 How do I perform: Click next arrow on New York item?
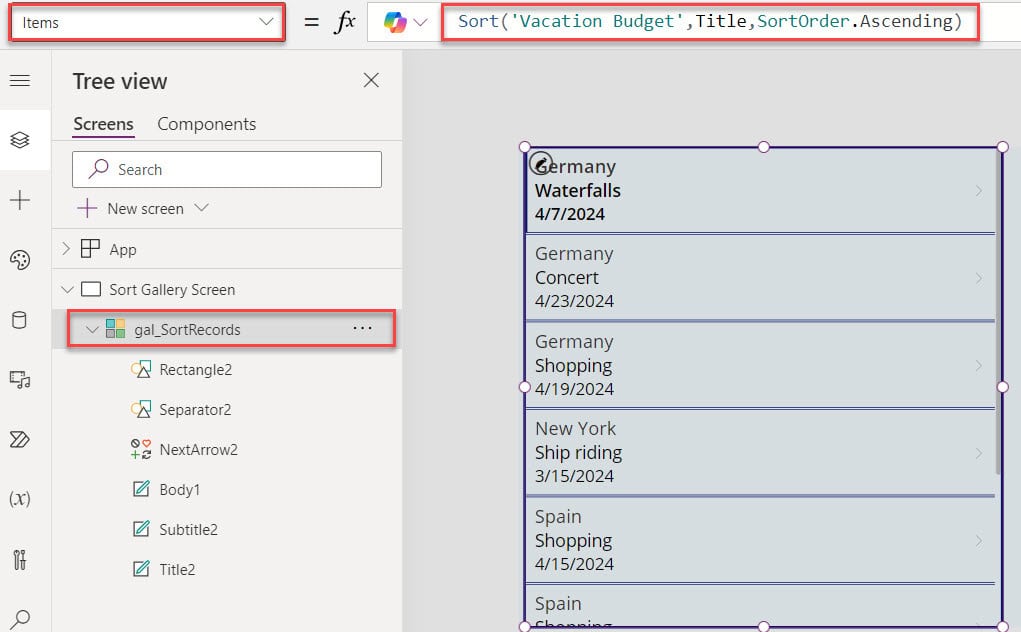tap(978, 453)
